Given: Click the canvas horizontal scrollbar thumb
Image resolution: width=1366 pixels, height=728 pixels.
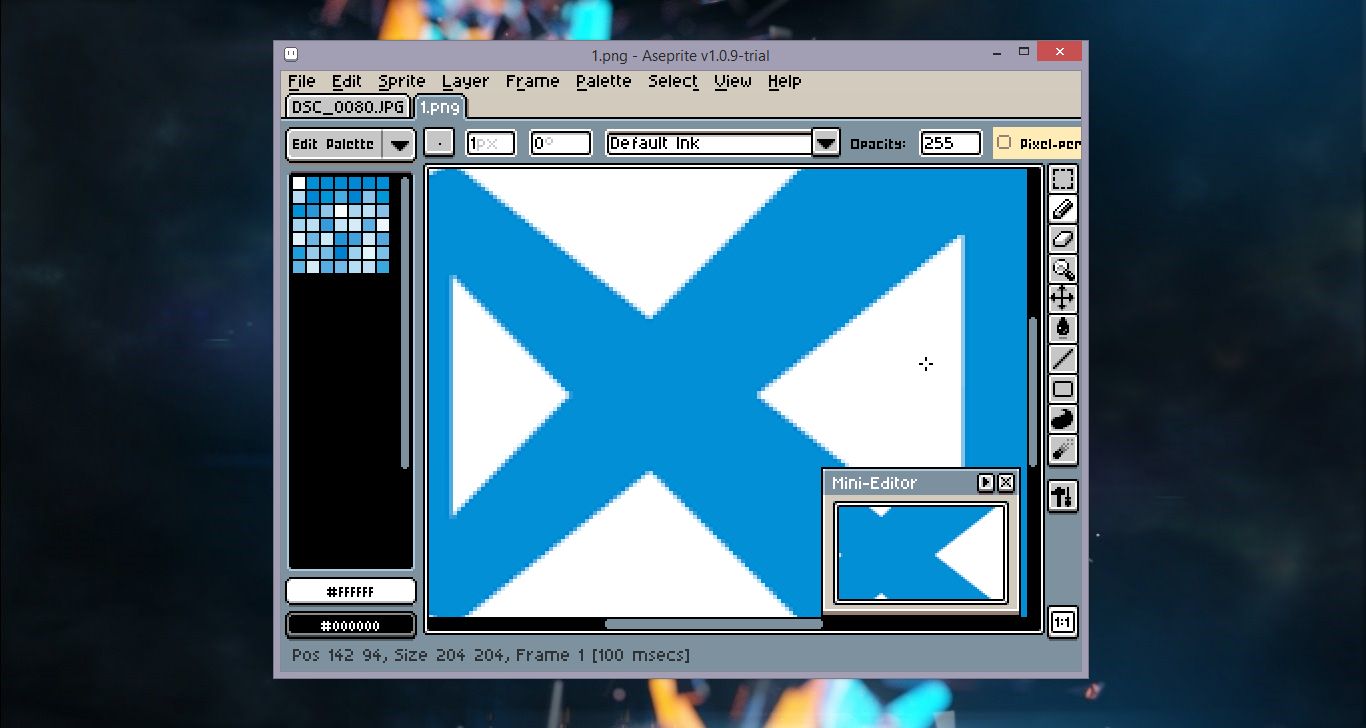Looking at the screenshot, I should coord(714,624).
